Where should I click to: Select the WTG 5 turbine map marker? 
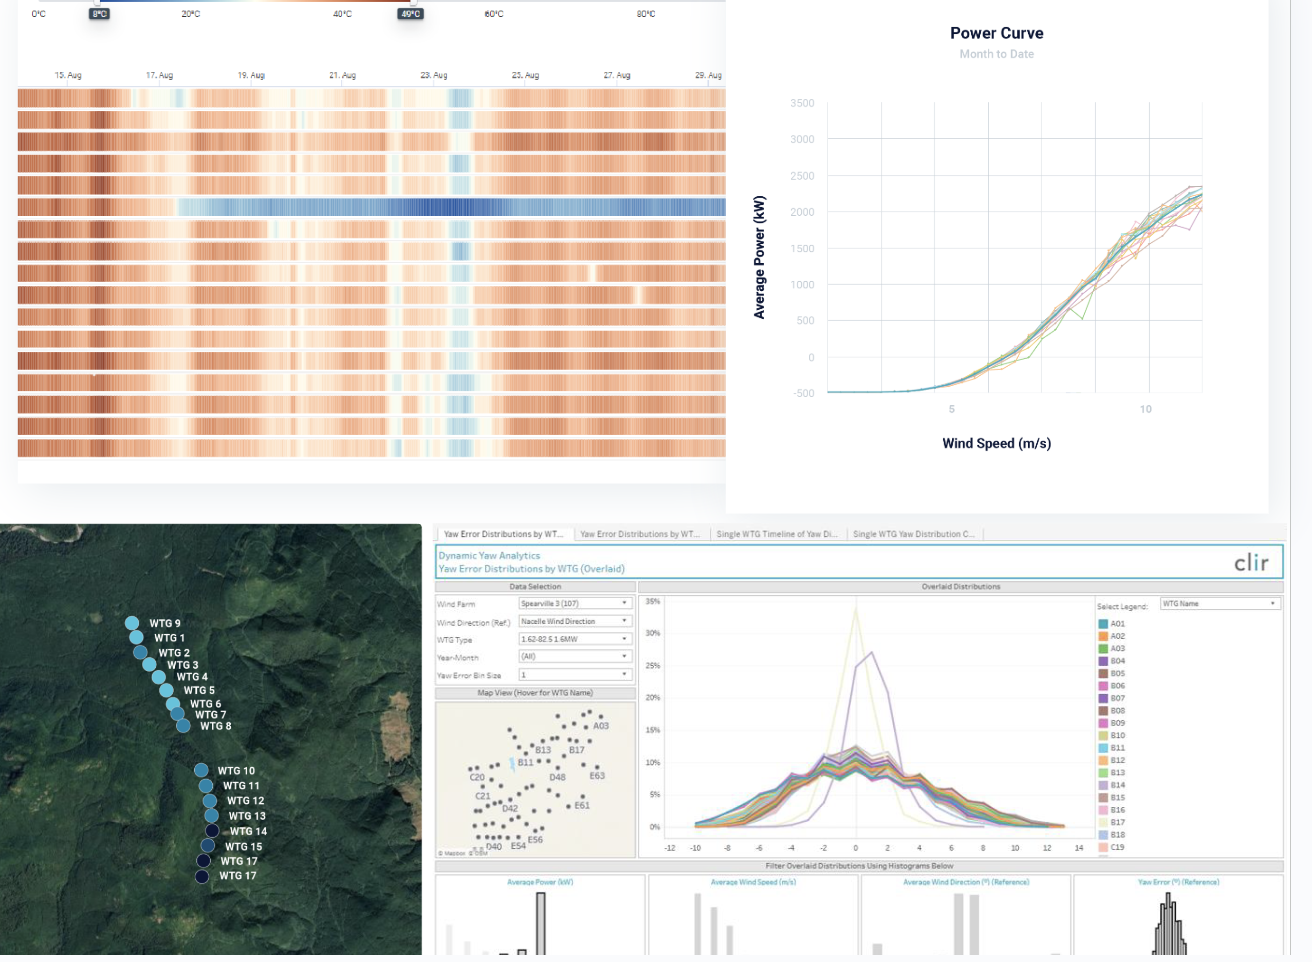pos(166,690)
